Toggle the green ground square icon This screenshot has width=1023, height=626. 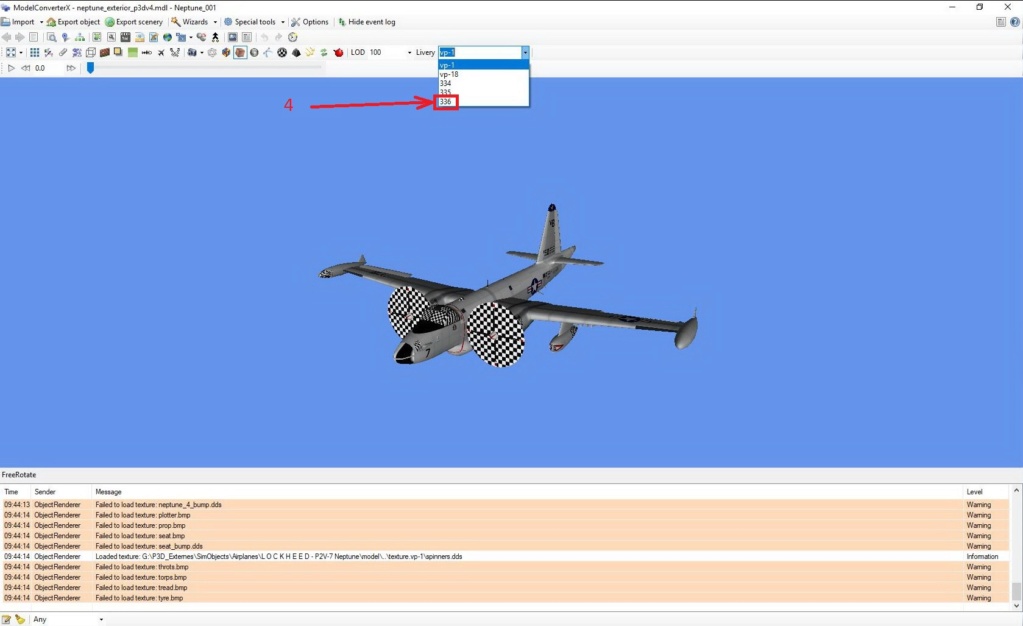132,52
